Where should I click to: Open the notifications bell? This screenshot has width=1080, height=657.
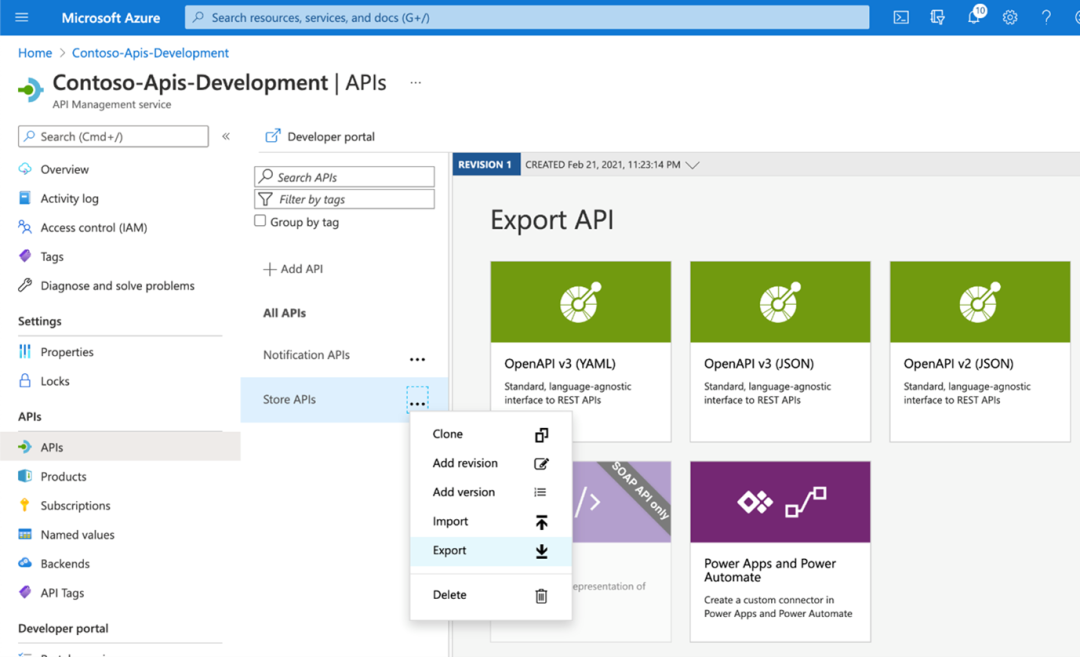pos(975,17)
